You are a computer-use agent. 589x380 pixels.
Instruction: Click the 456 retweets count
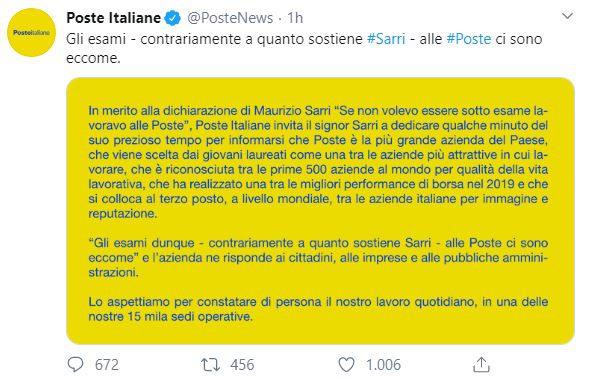tap(242, 365)
